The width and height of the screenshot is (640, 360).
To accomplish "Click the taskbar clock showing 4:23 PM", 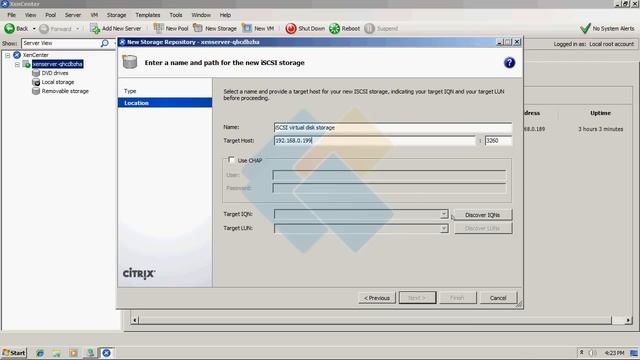I will 614,353.
